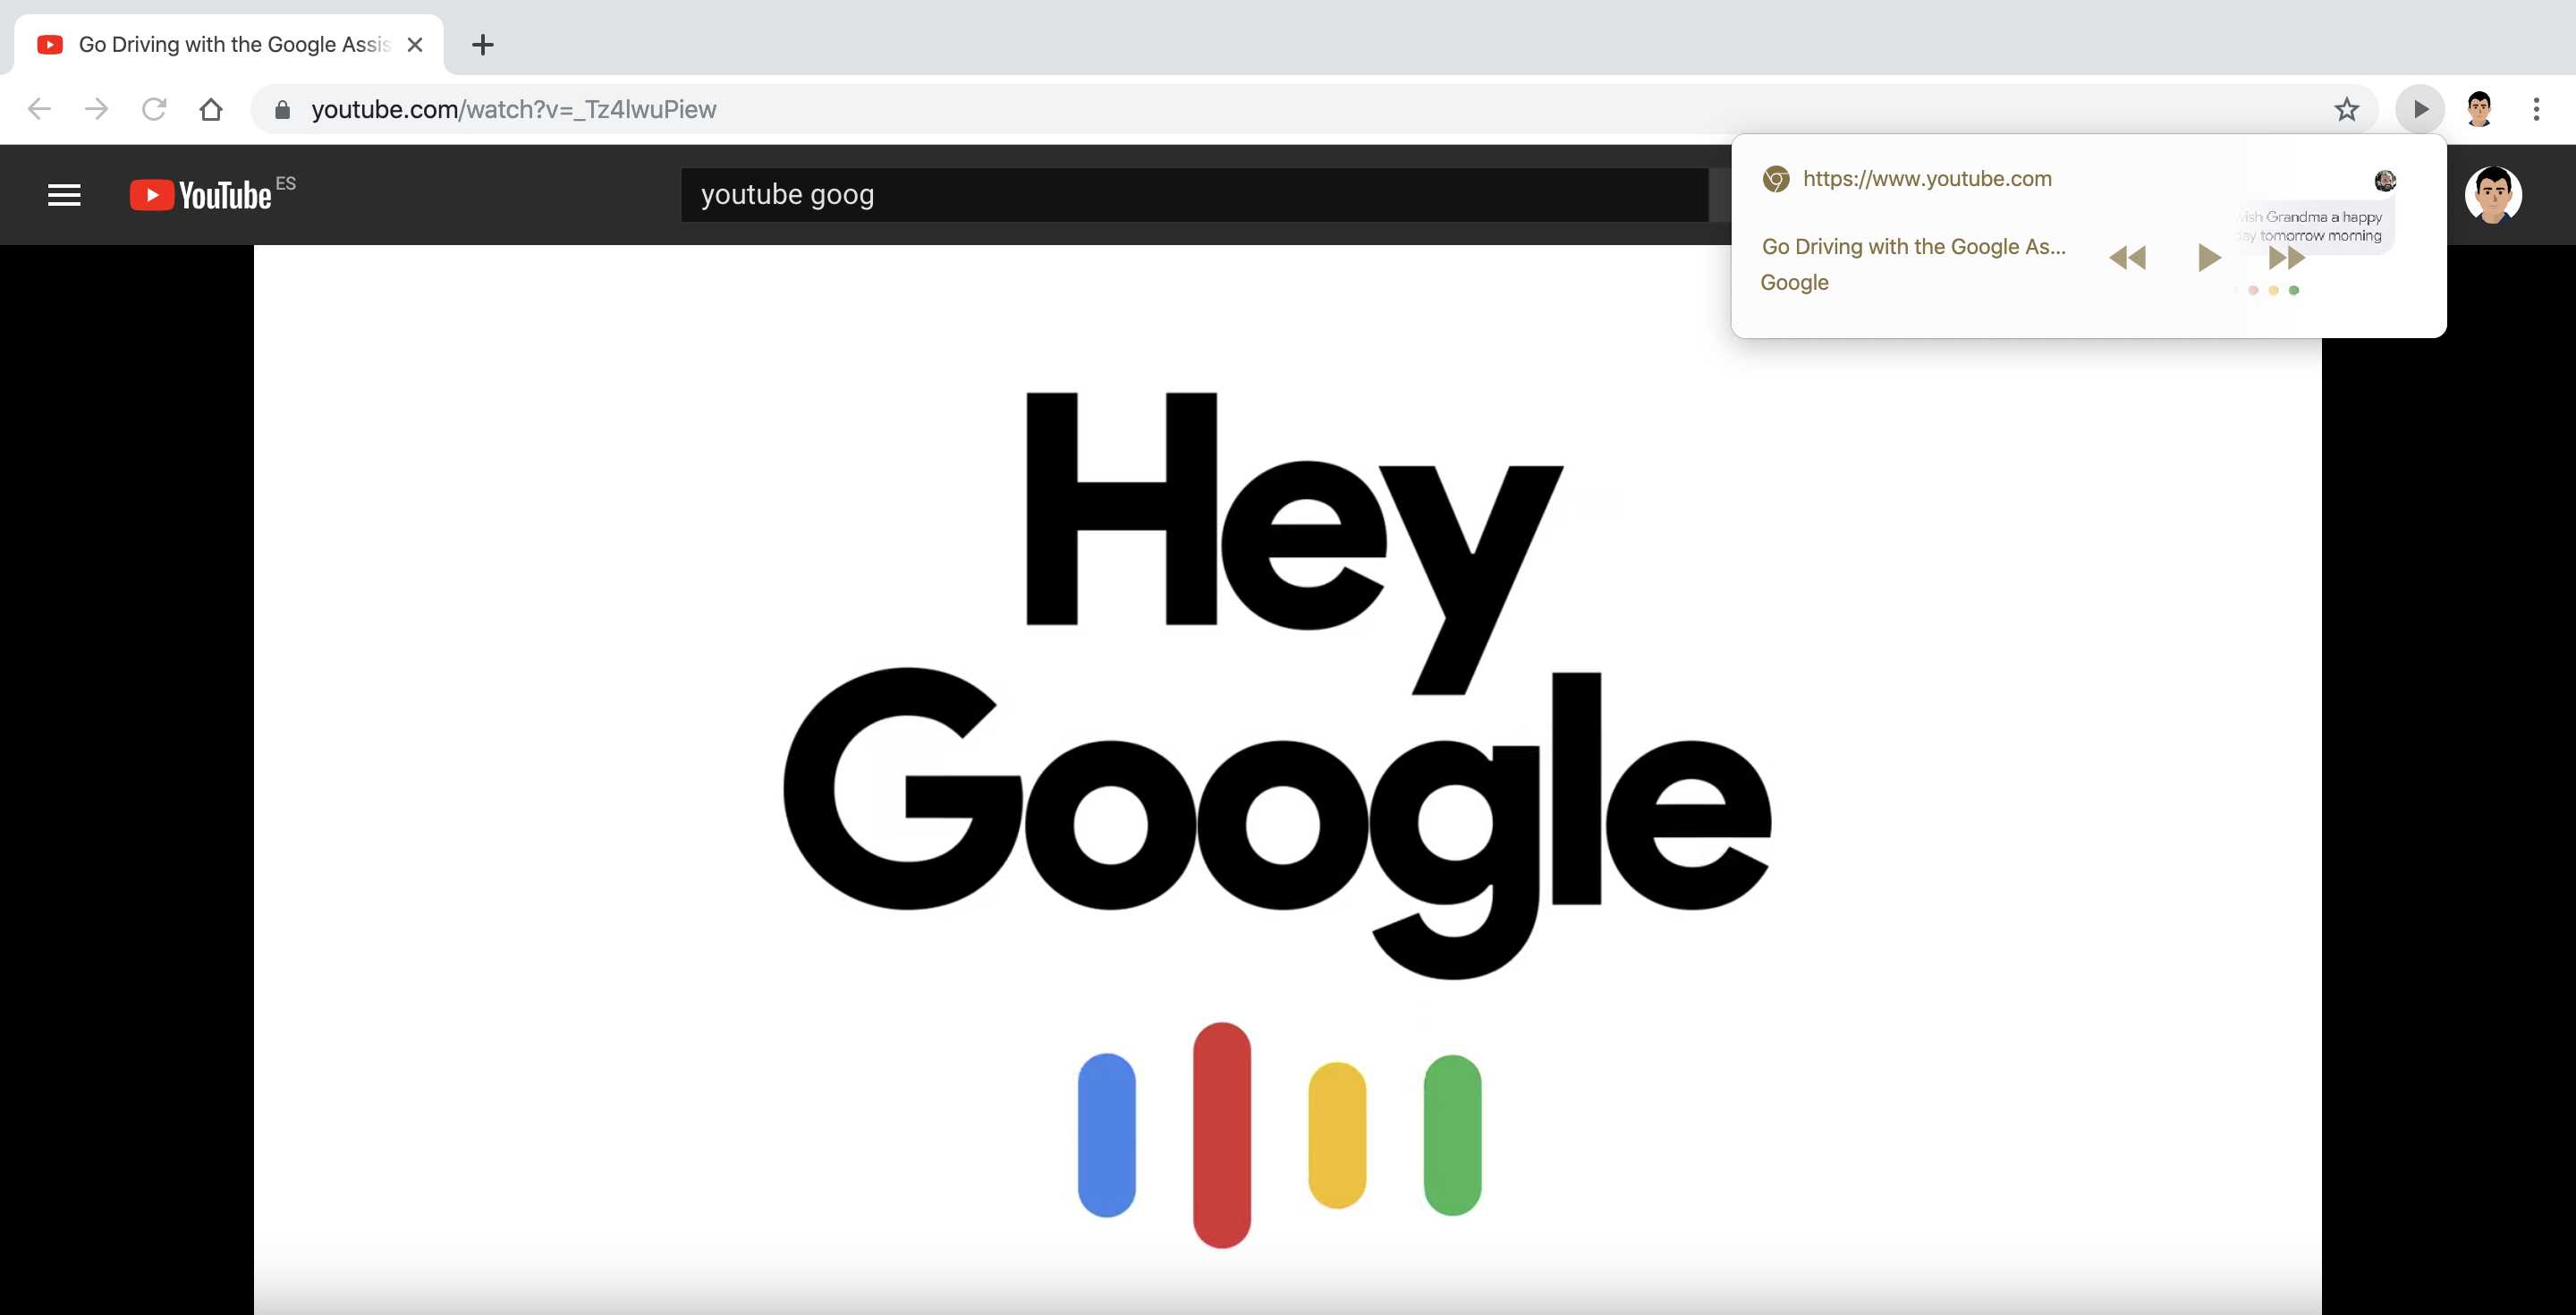Reload the current page

point(154,109)
